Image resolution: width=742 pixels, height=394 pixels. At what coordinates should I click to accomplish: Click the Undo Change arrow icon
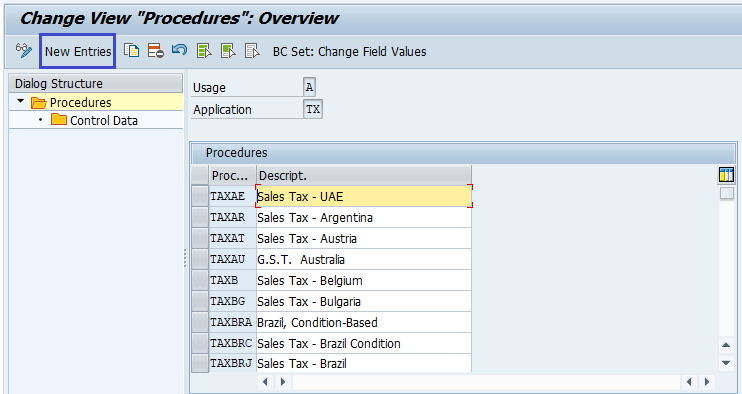click(x=179, y=50)
